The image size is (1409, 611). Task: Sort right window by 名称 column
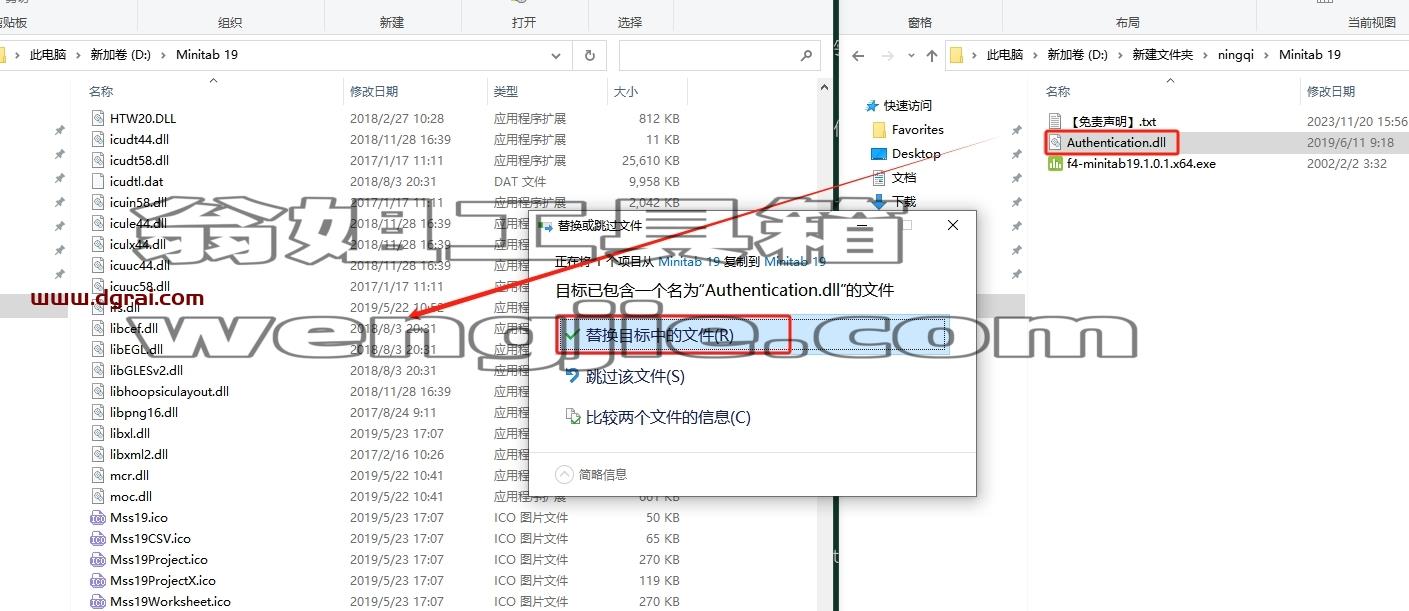pos(1058,91)
